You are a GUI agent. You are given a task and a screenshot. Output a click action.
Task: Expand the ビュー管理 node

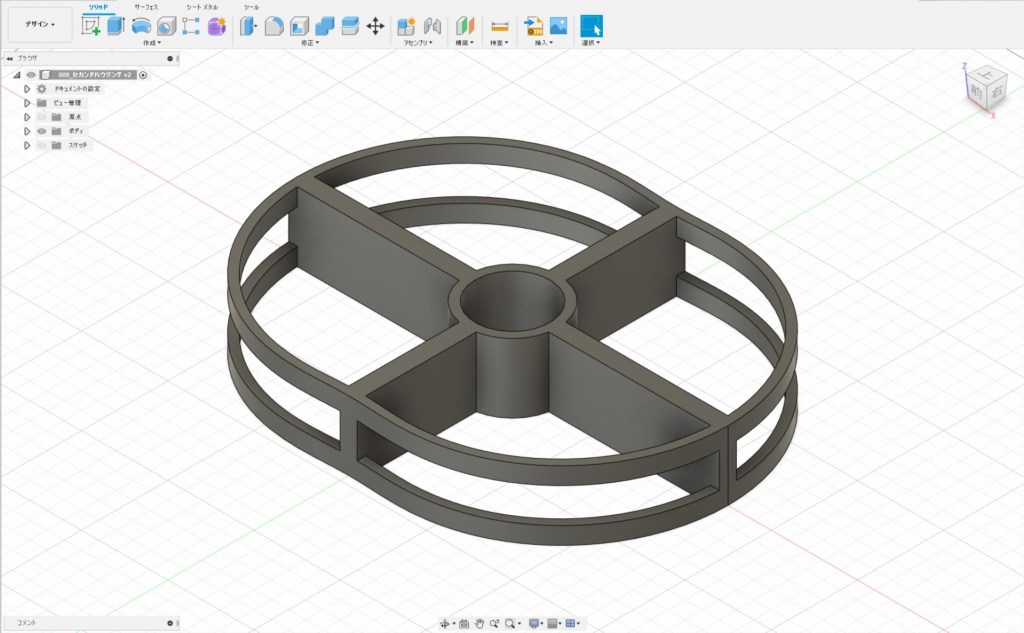click(27, 103)
